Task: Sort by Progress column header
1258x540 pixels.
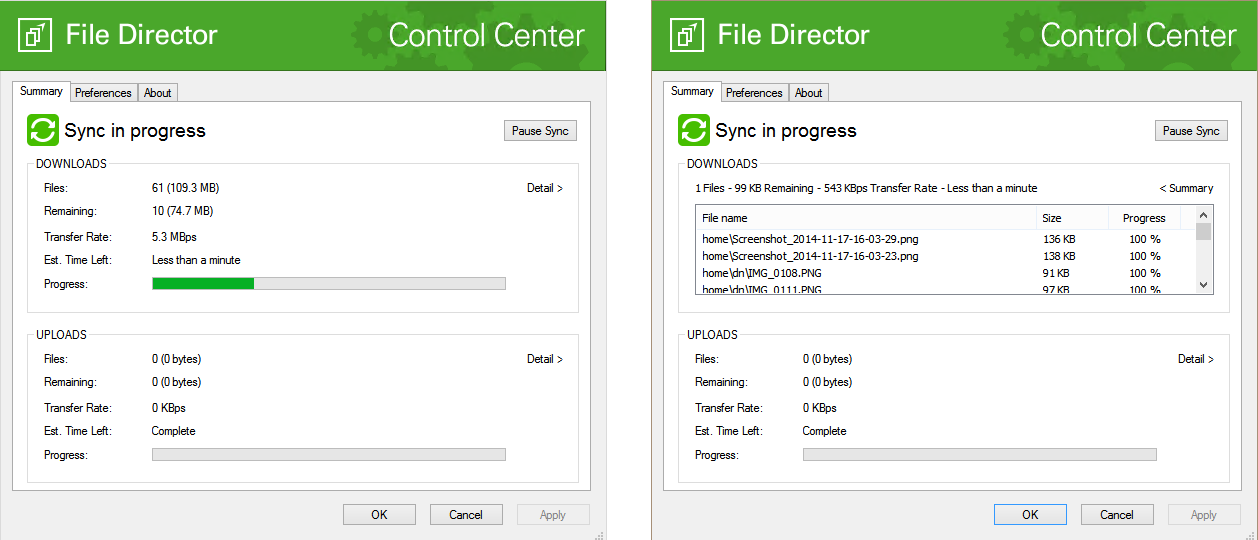Action: [1144, 218]
